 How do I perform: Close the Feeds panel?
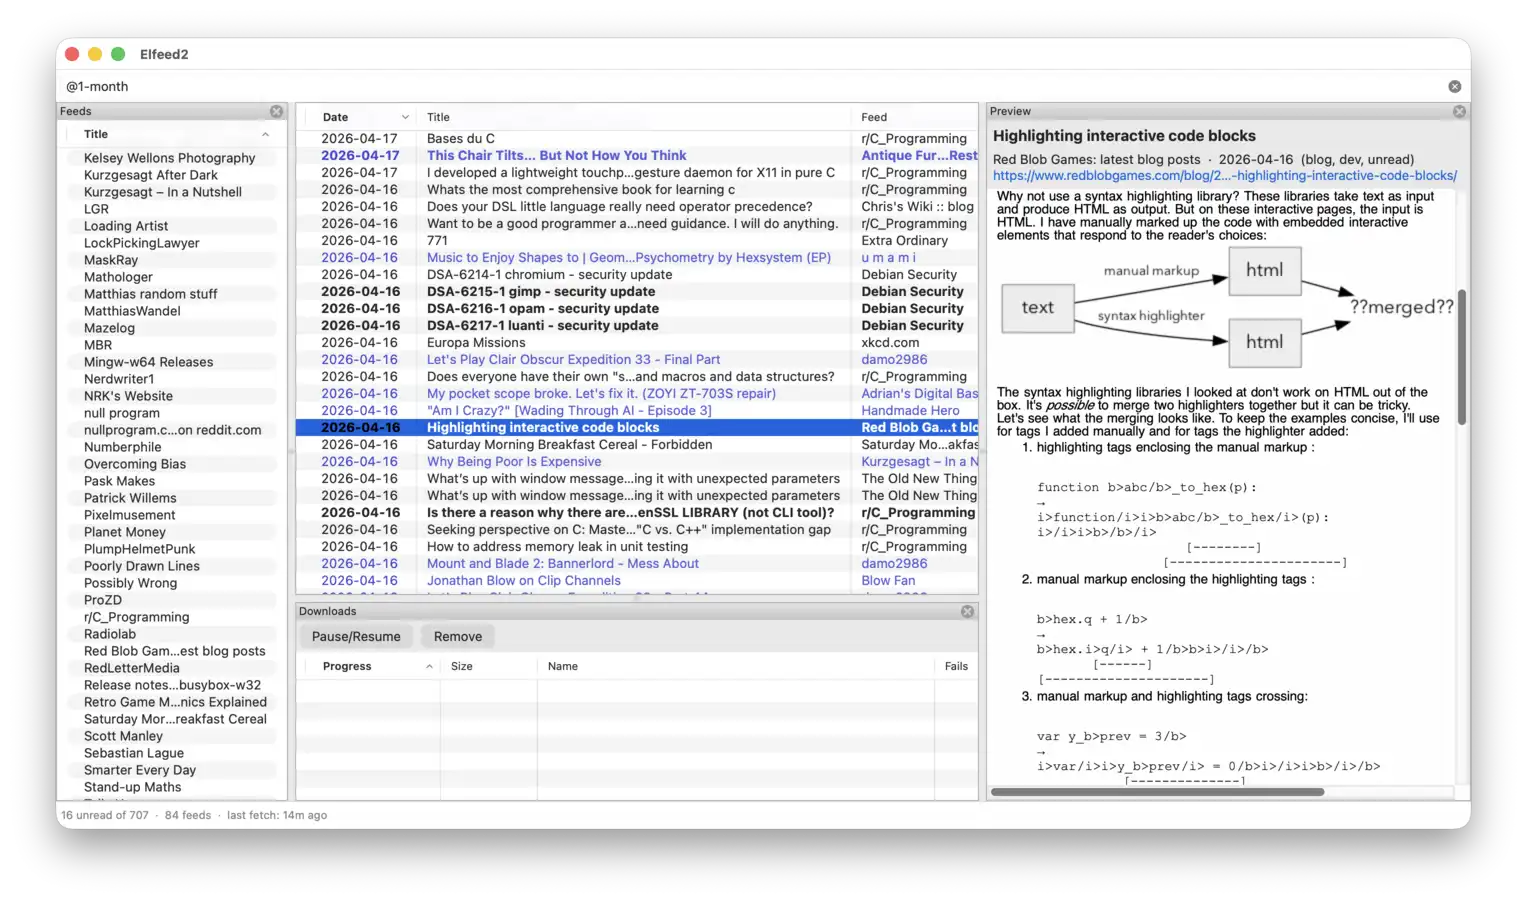coord(276,111)
